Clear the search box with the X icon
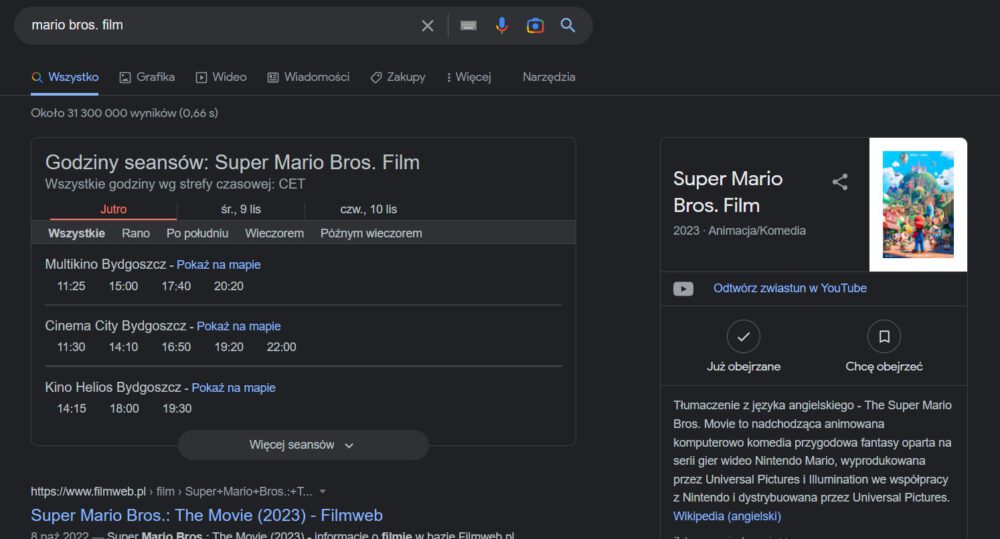 [x=428, y=25]
